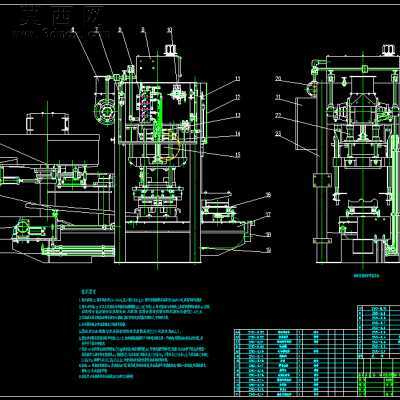Click part callout number 23
The image size is (400, 400).
click(x=278, y=134)
